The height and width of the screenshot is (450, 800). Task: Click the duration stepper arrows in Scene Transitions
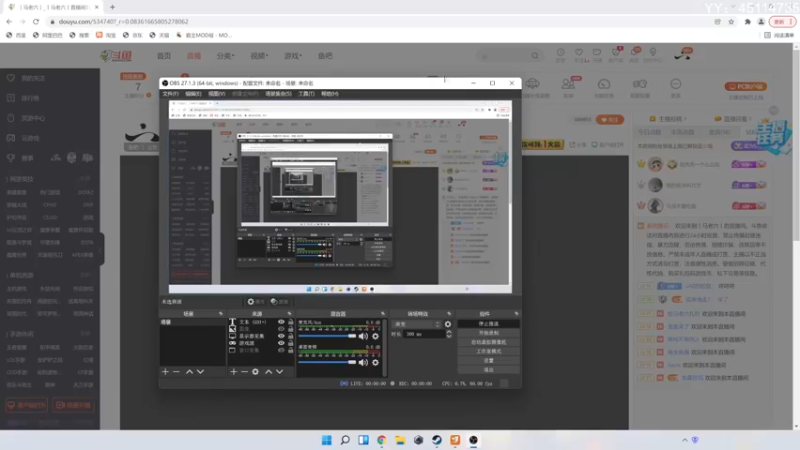449,334
